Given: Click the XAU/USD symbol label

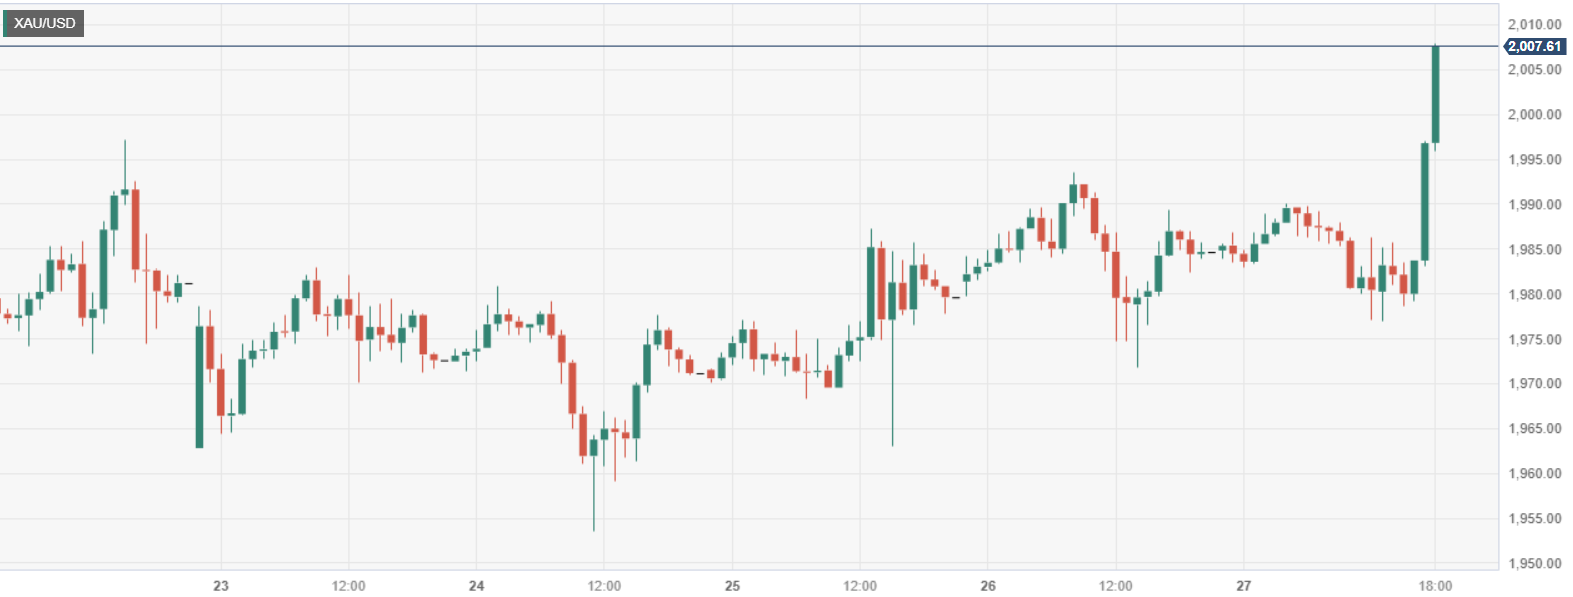Looking at the screenshot, I should pos(44,23).
